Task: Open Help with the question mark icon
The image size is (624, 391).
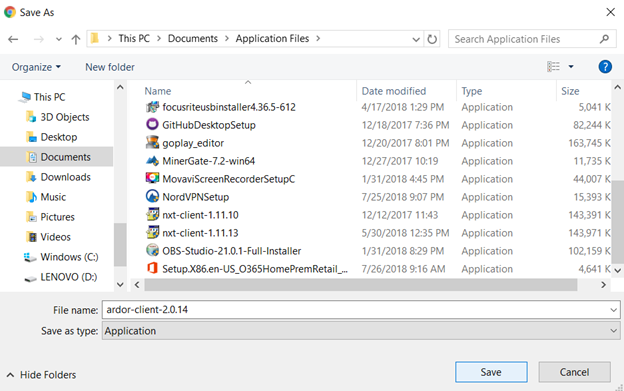Action: coord(605,66)
